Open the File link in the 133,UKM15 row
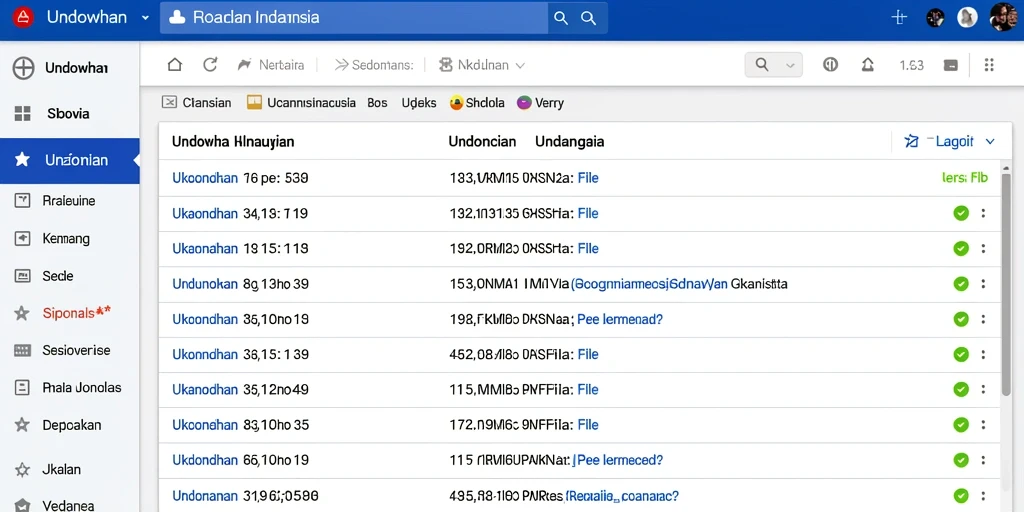 588,178
